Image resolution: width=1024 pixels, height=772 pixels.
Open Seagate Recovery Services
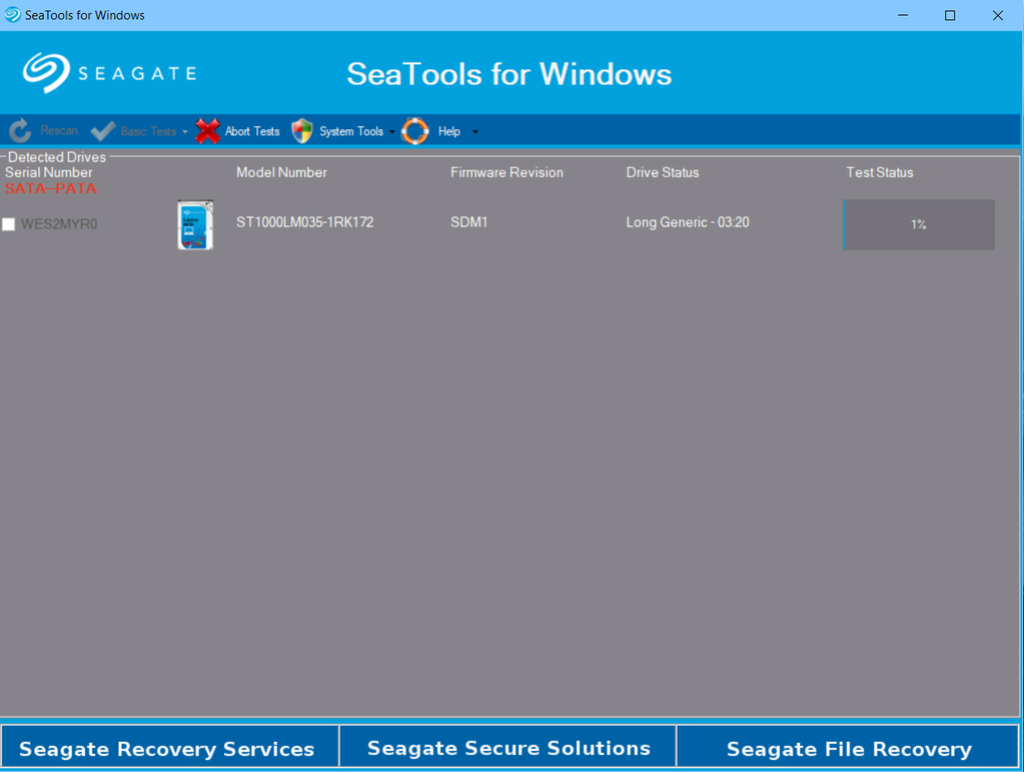tap(169, 745)
